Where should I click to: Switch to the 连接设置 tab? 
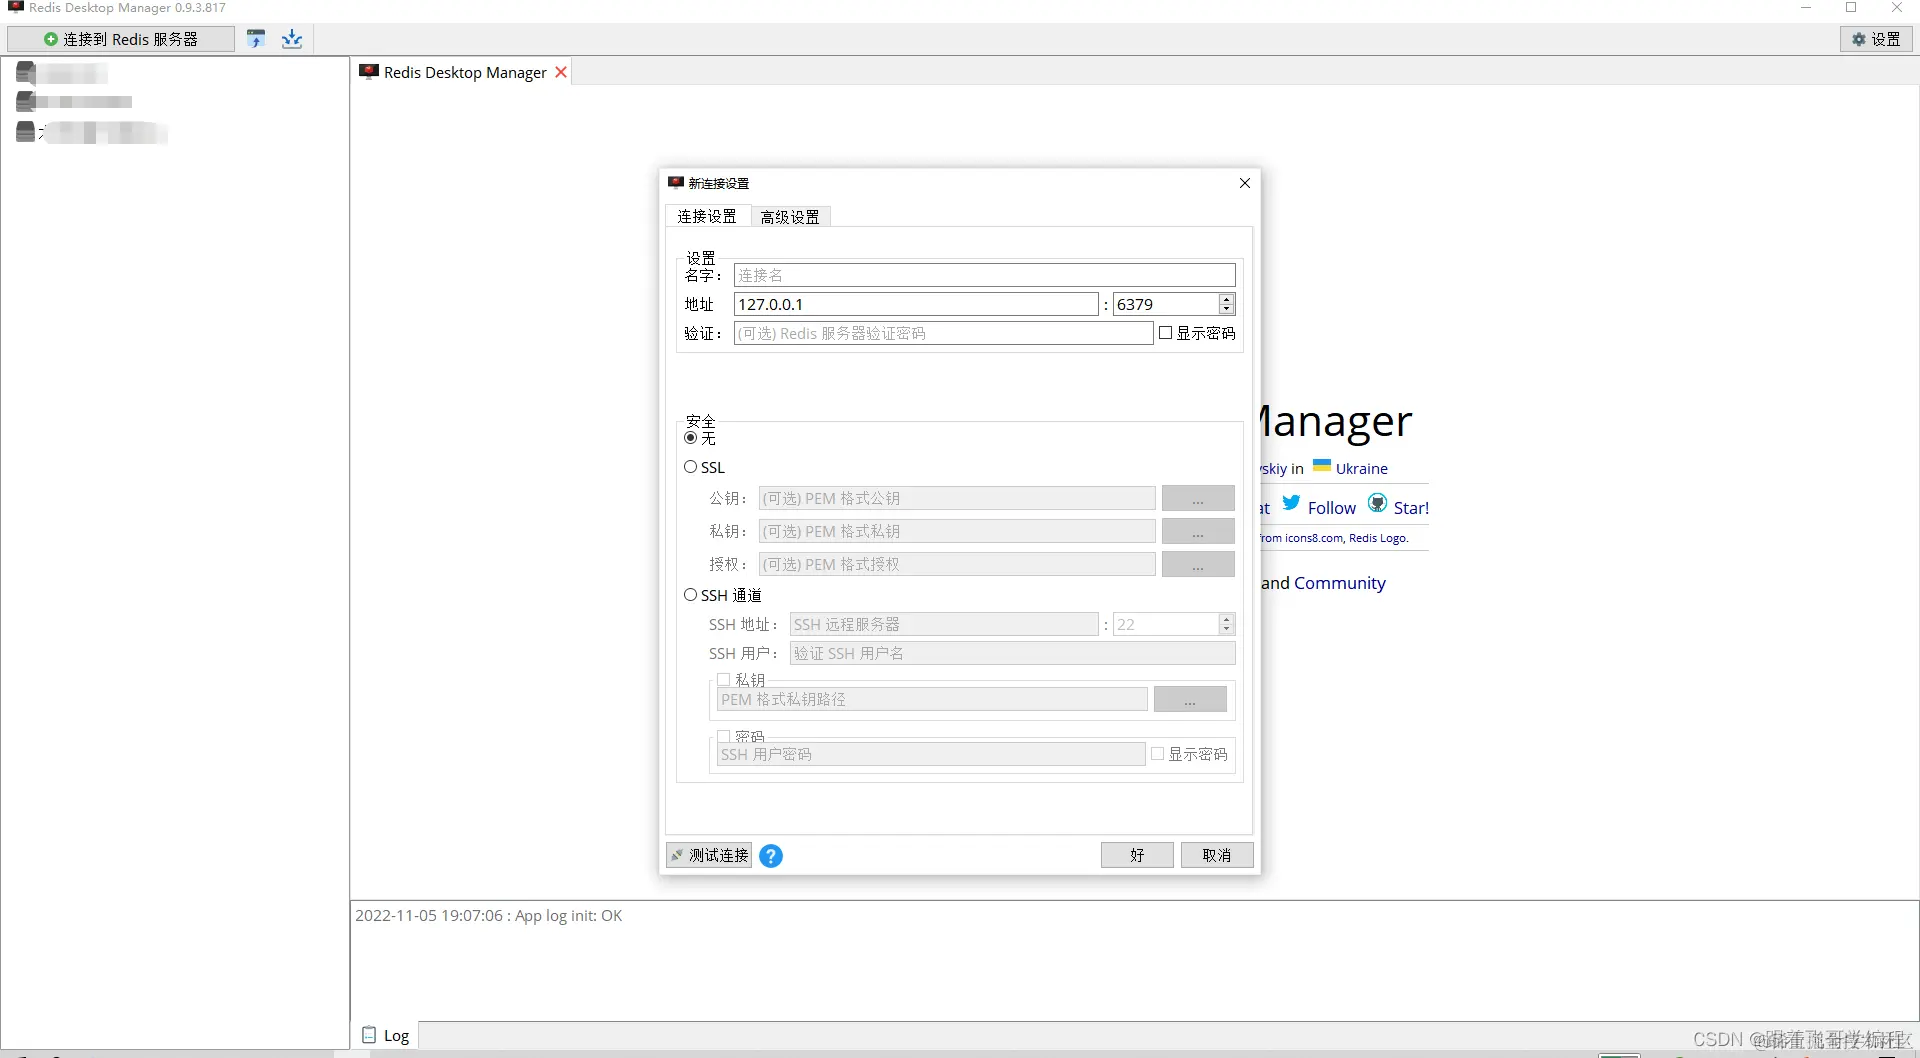click(x=707, y=216)
